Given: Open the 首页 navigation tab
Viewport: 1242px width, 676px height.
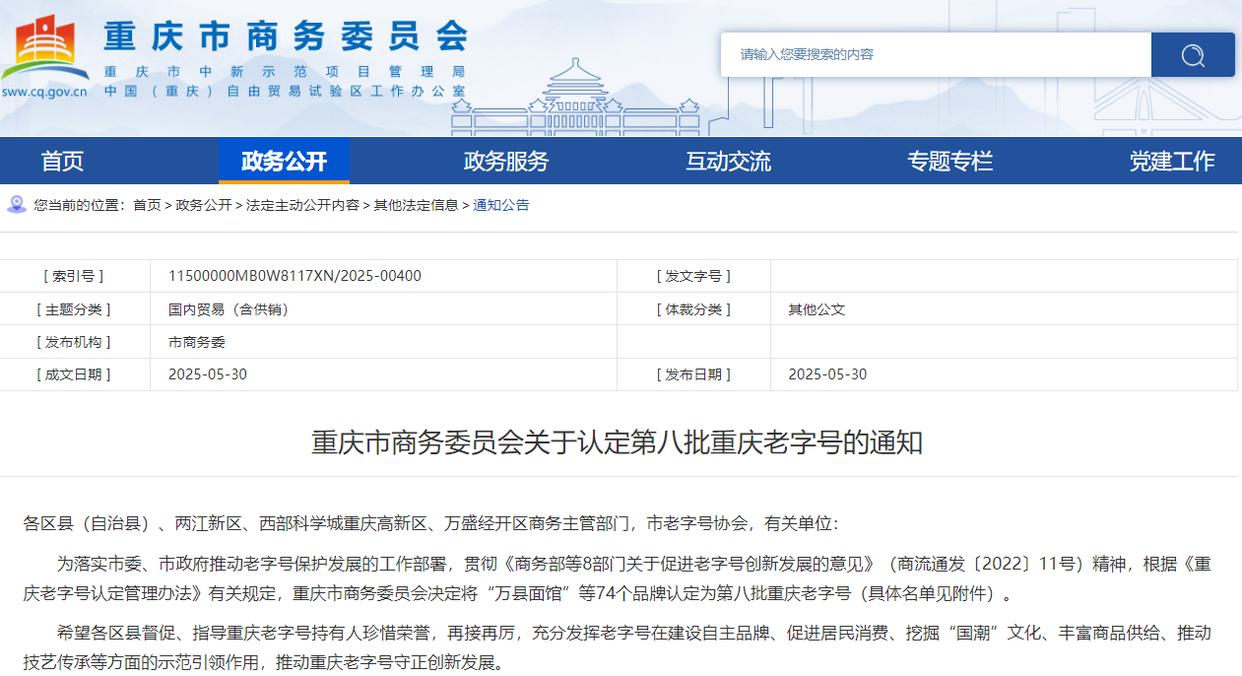Looking at the screenshot, I should (62, 161).
